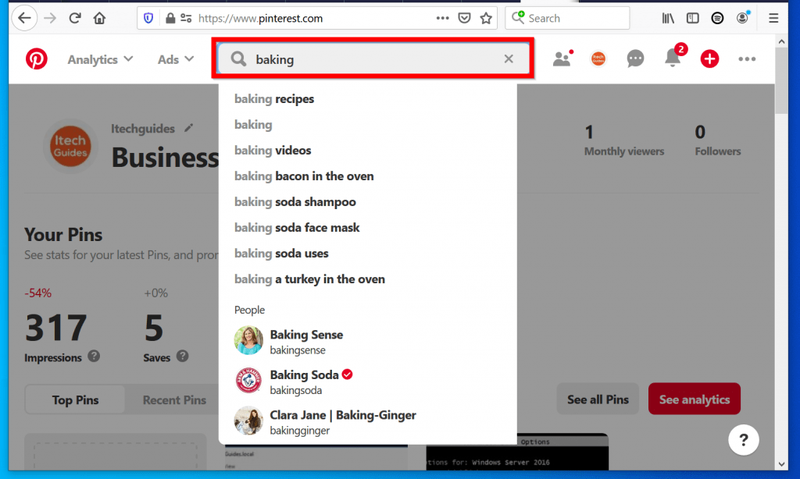Expand the Ads dropdown
Viewport: 800px width, 479px height.
coord(176,60)
